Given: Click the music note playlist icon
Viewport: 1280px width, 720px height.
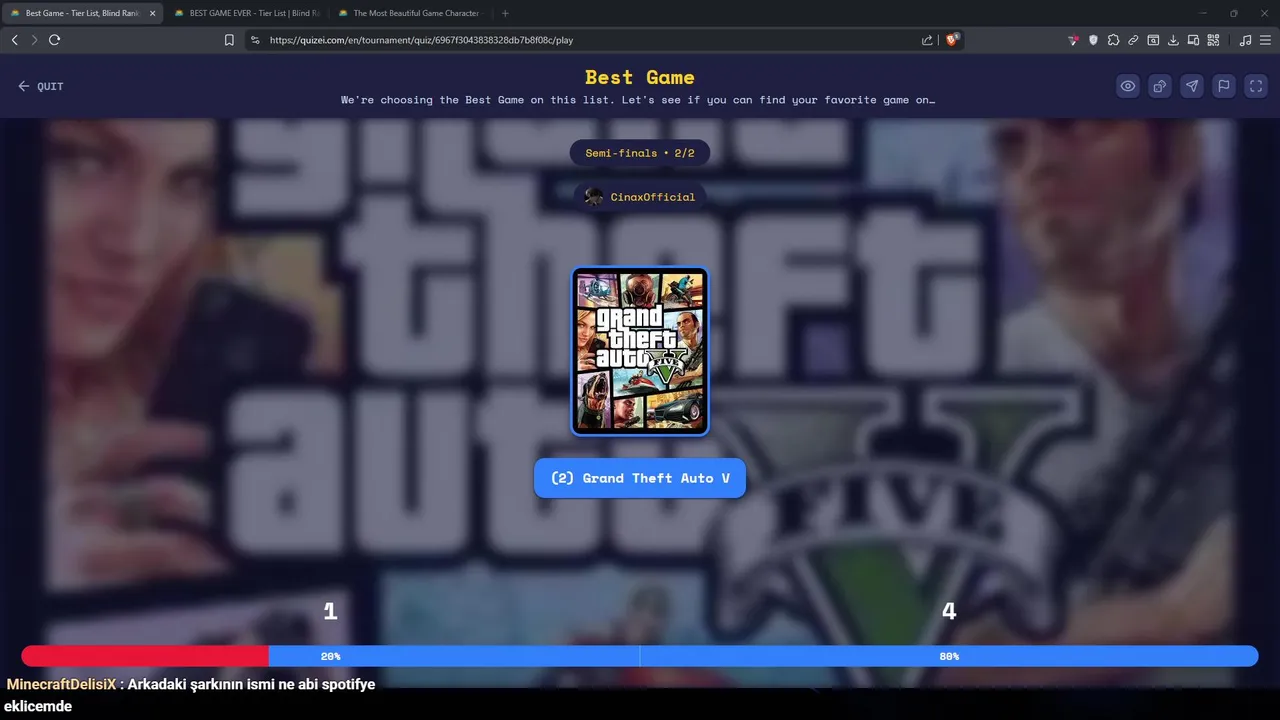Looking at the screenshot, I should point(1245,40).
